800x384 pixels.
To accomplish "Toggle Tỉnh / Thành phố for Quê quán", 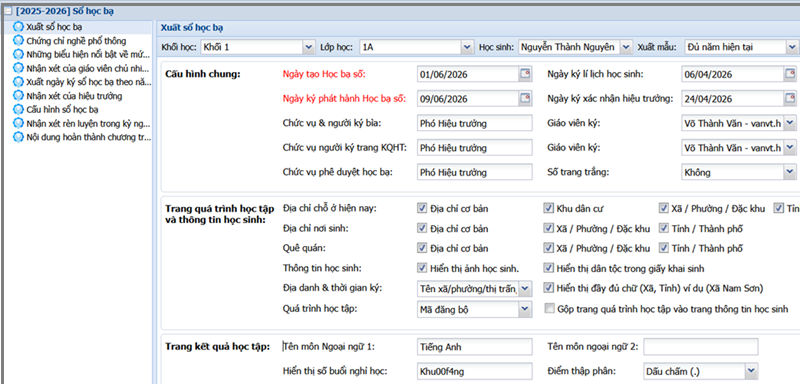I will tap(663, 248).
